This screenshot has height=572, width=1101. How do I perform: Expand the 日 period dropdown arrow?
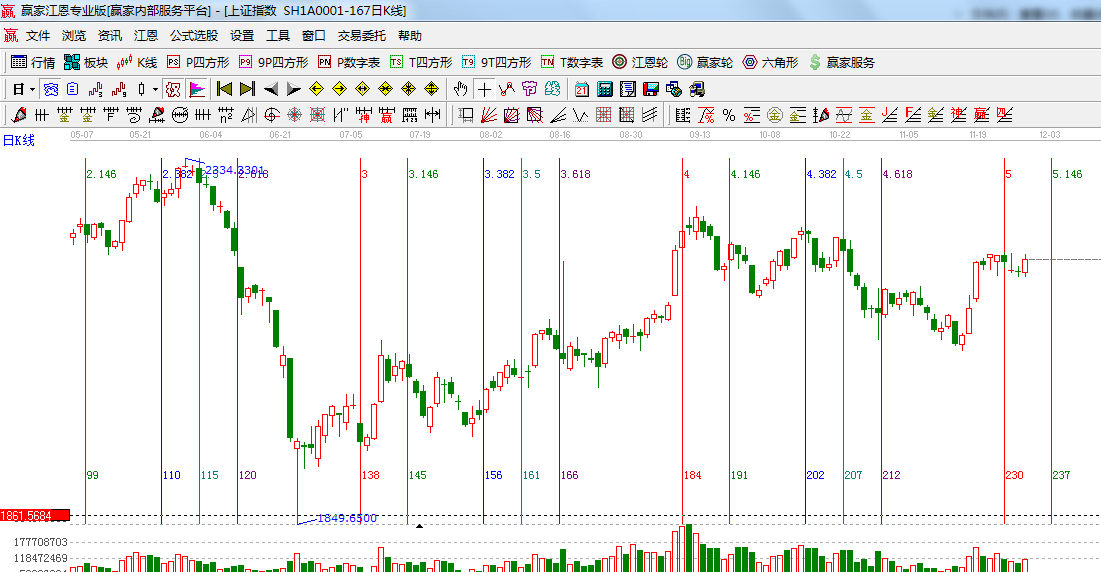pos(32,89)
